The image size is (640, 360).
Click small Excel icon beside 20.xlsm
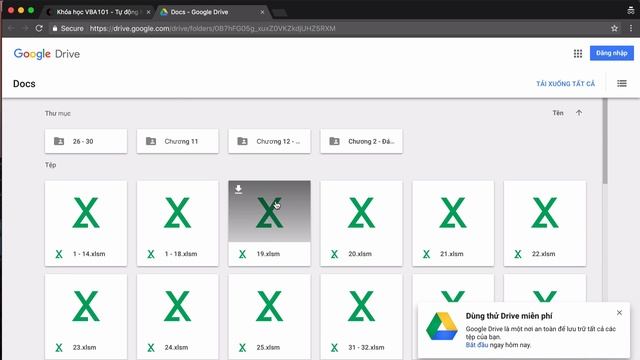click(334, 254)
